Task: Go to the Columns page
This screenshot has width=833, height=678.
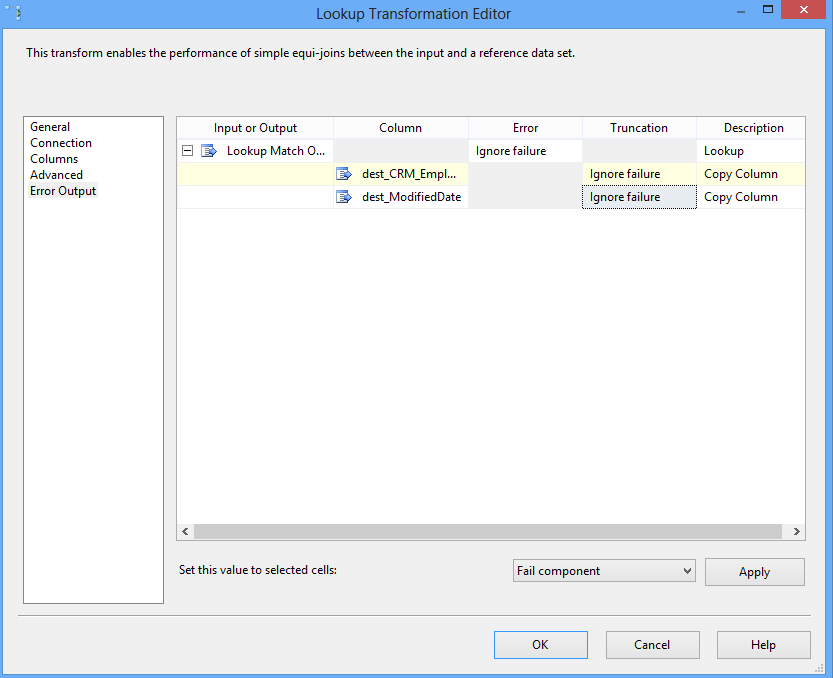Action: [x=54, y=159]
